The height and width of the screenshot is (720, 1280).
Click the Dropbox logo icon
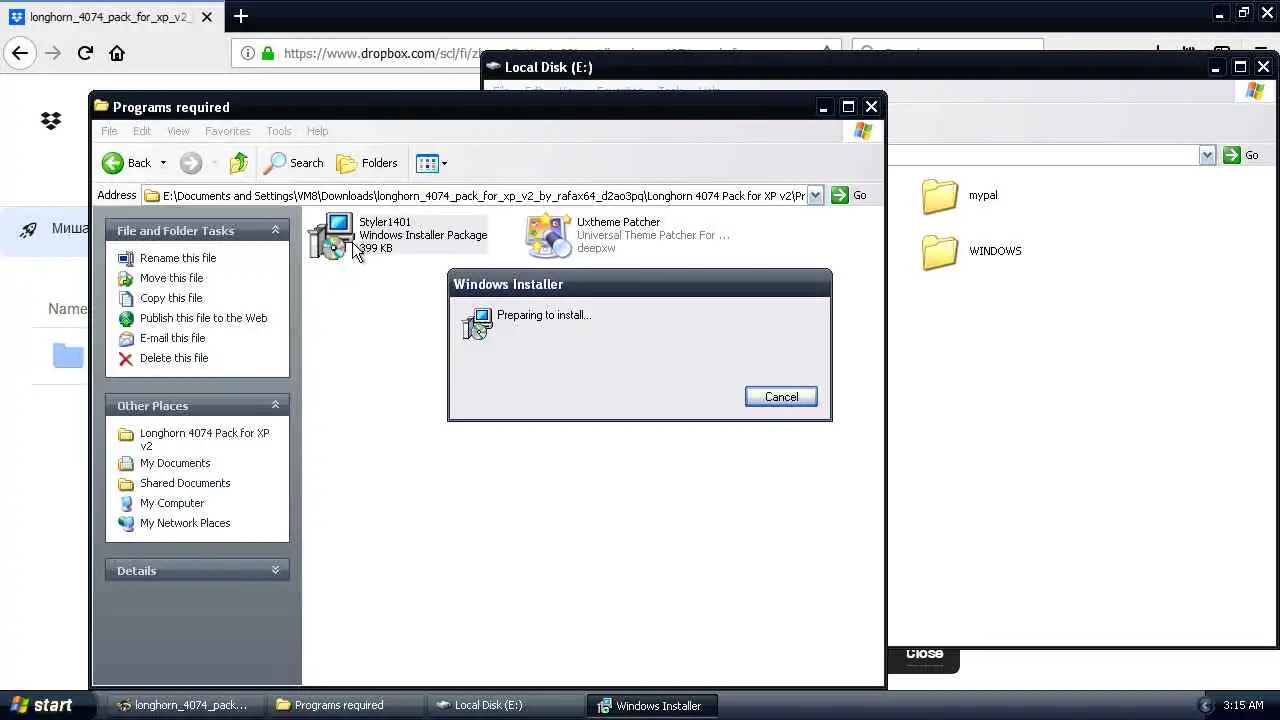click(x=51, y=121)
